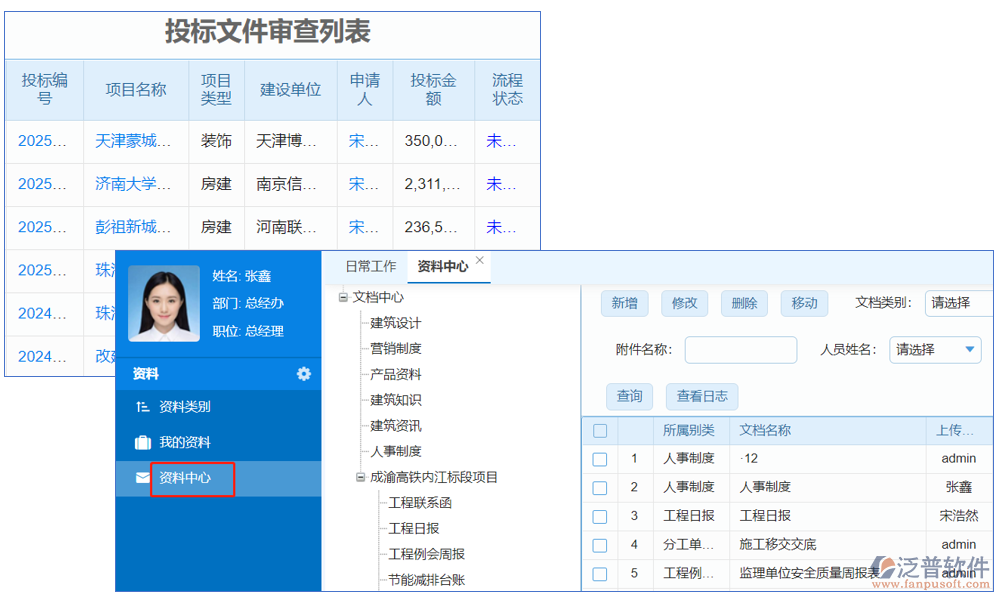The width and height of the screenshot is (1000, 600).
Task: Check the checkbox for row 3 工程日报
Action: pyautogui.click(x=600, y=516)
